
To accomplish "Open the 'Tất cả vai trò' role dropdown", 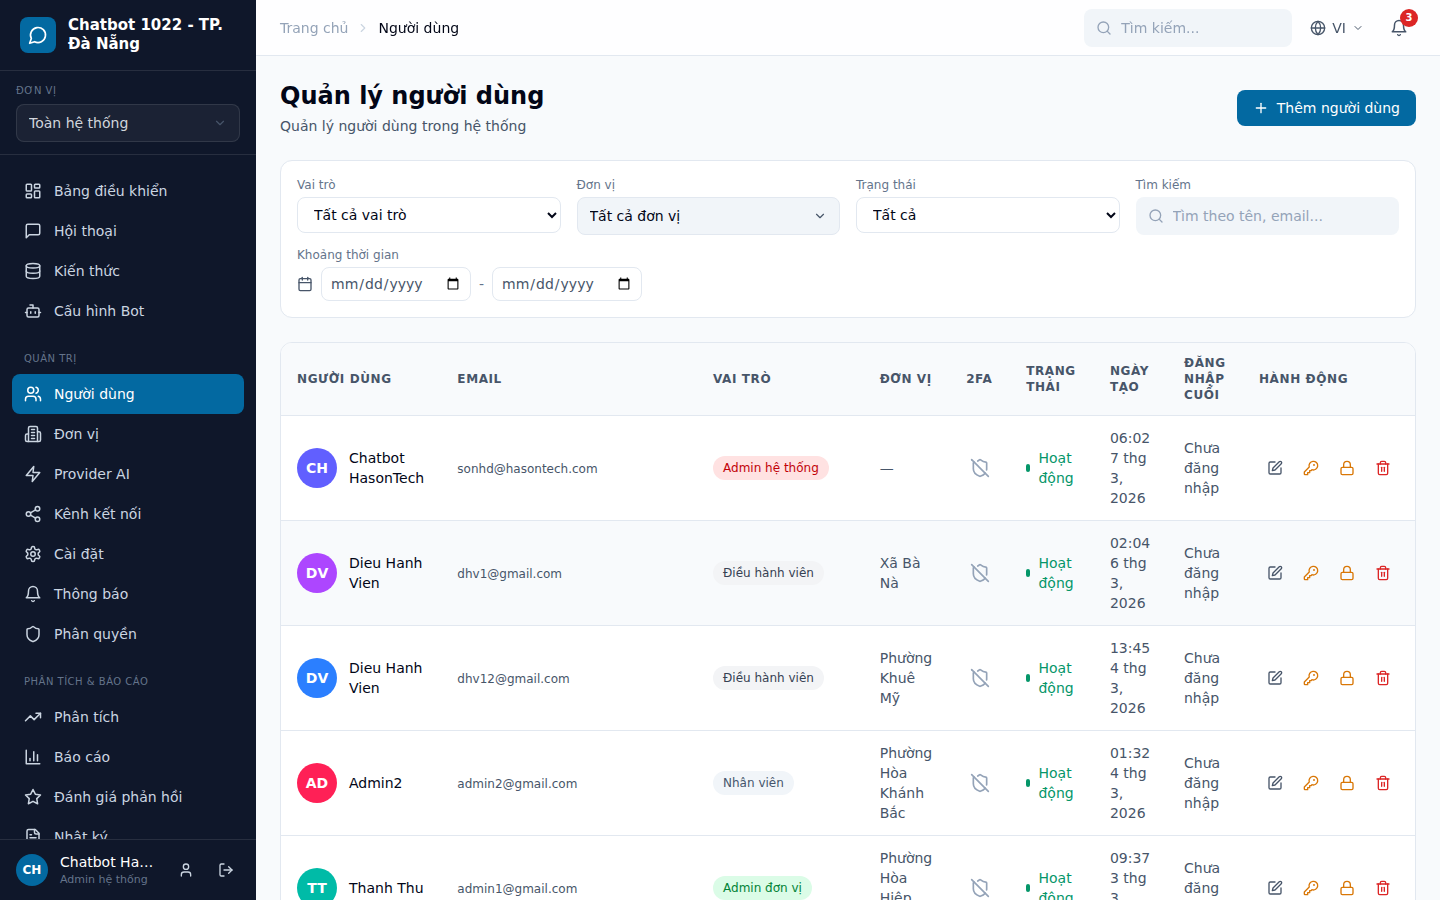I will 428,215.
